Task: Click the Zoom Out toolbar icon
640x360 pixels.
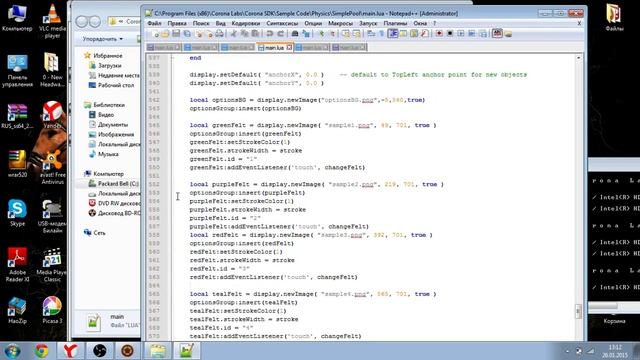Action: [x=332, y=34]
